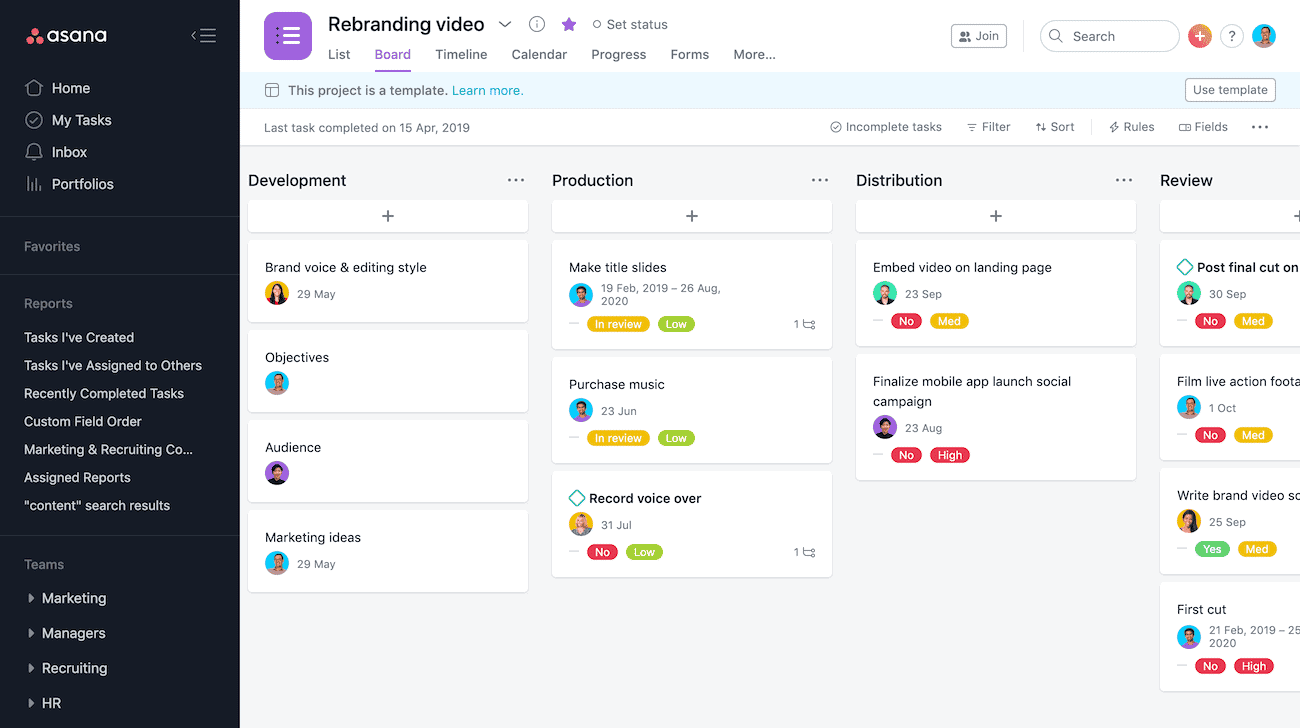Expand the Recruiting team
Viewport: 1300px width, 728px height.
click(31, 668)
